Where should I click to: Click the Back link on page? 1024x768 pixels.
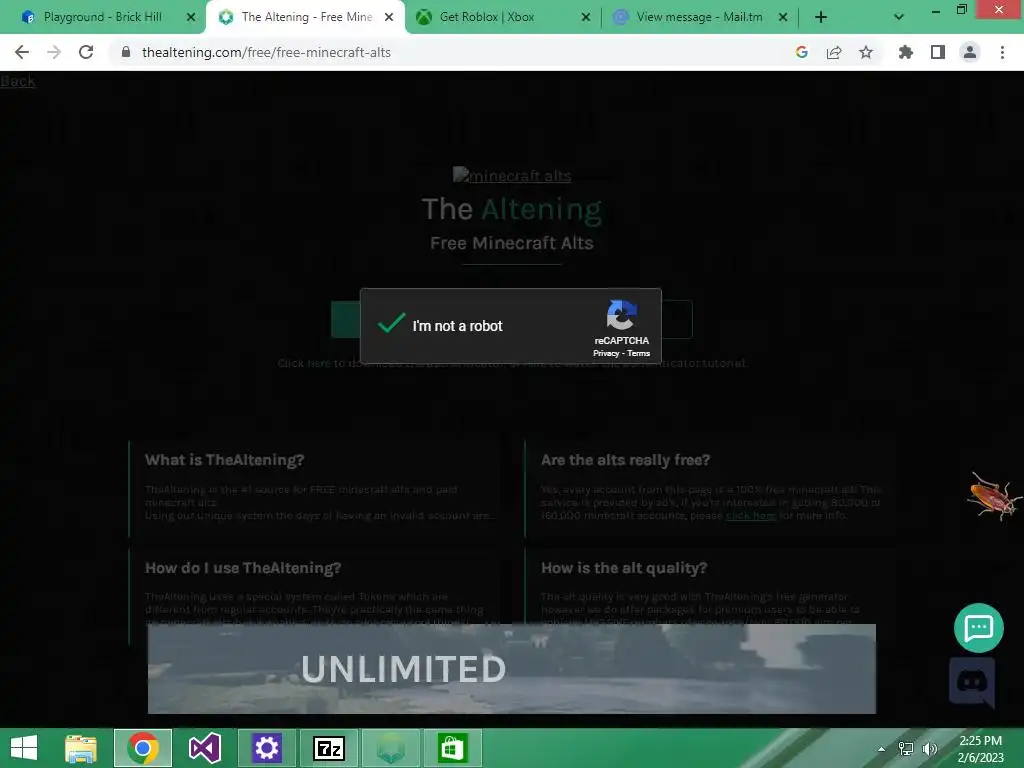pos(18,81)
